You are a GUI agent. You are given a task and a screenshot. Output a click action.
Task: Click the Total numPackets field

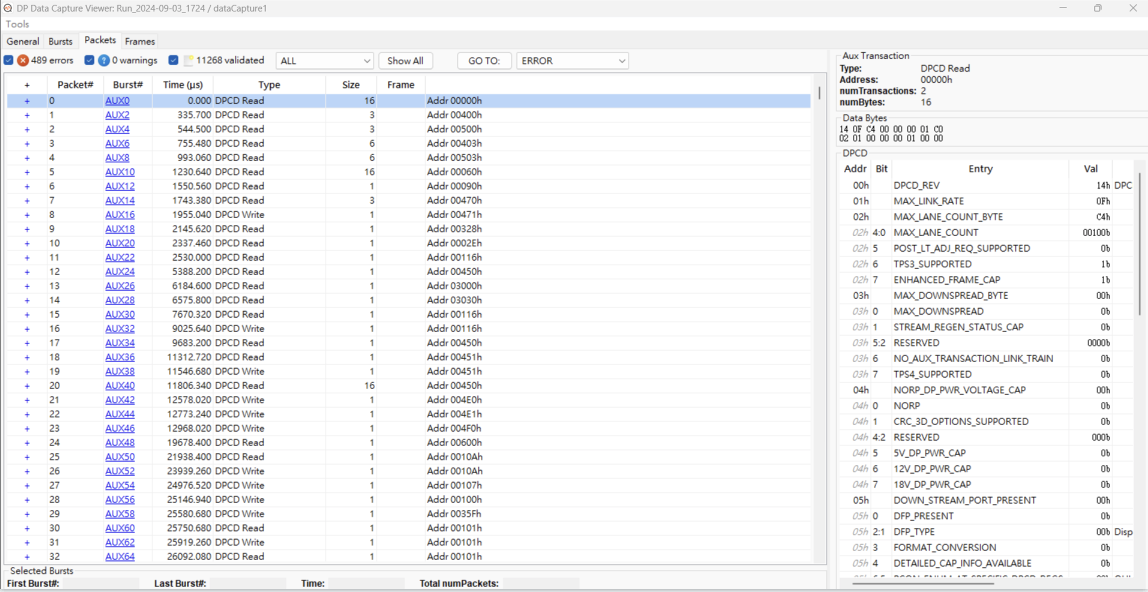click(x=541, y=583)
